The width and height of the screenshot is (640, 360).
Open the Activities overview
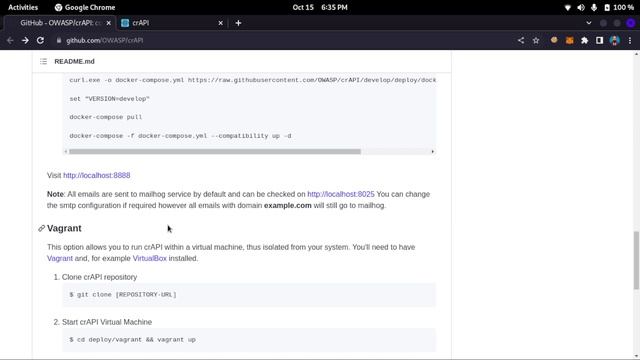point(23,7)
